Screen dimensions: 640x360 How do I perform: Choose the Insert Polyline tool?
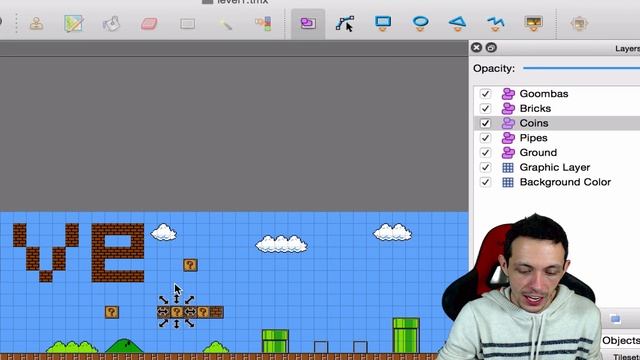pos(496,24)
